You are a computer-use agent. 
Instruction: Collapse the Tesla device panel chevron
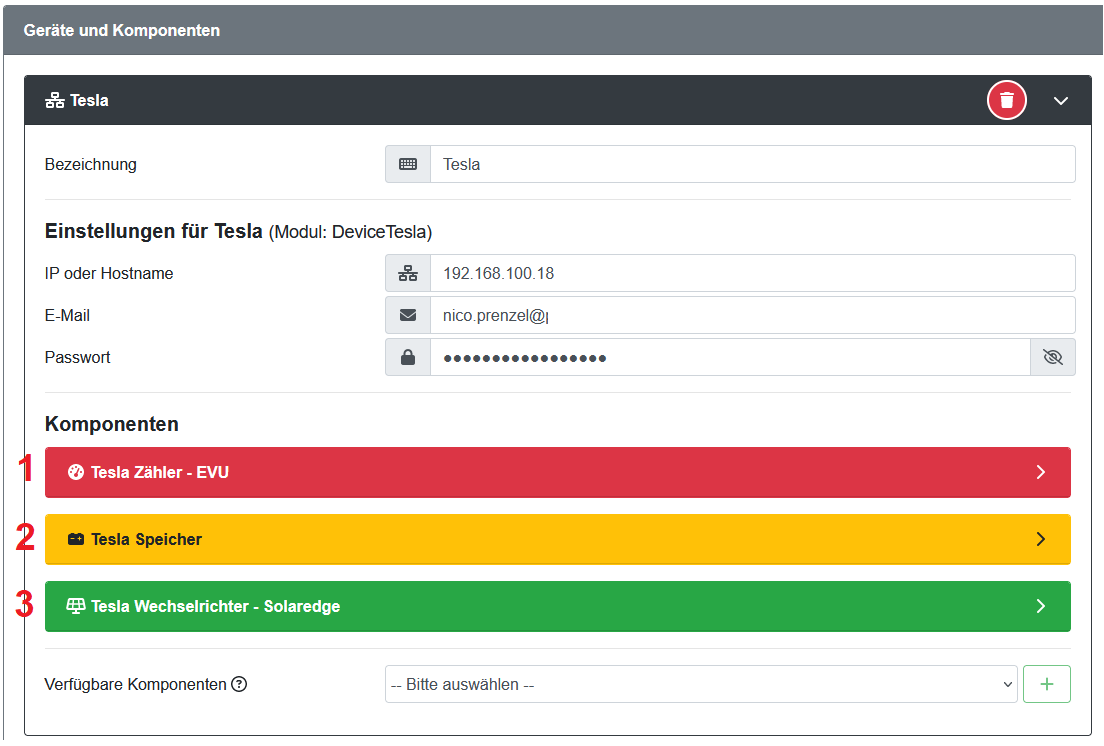[1061, 101]
